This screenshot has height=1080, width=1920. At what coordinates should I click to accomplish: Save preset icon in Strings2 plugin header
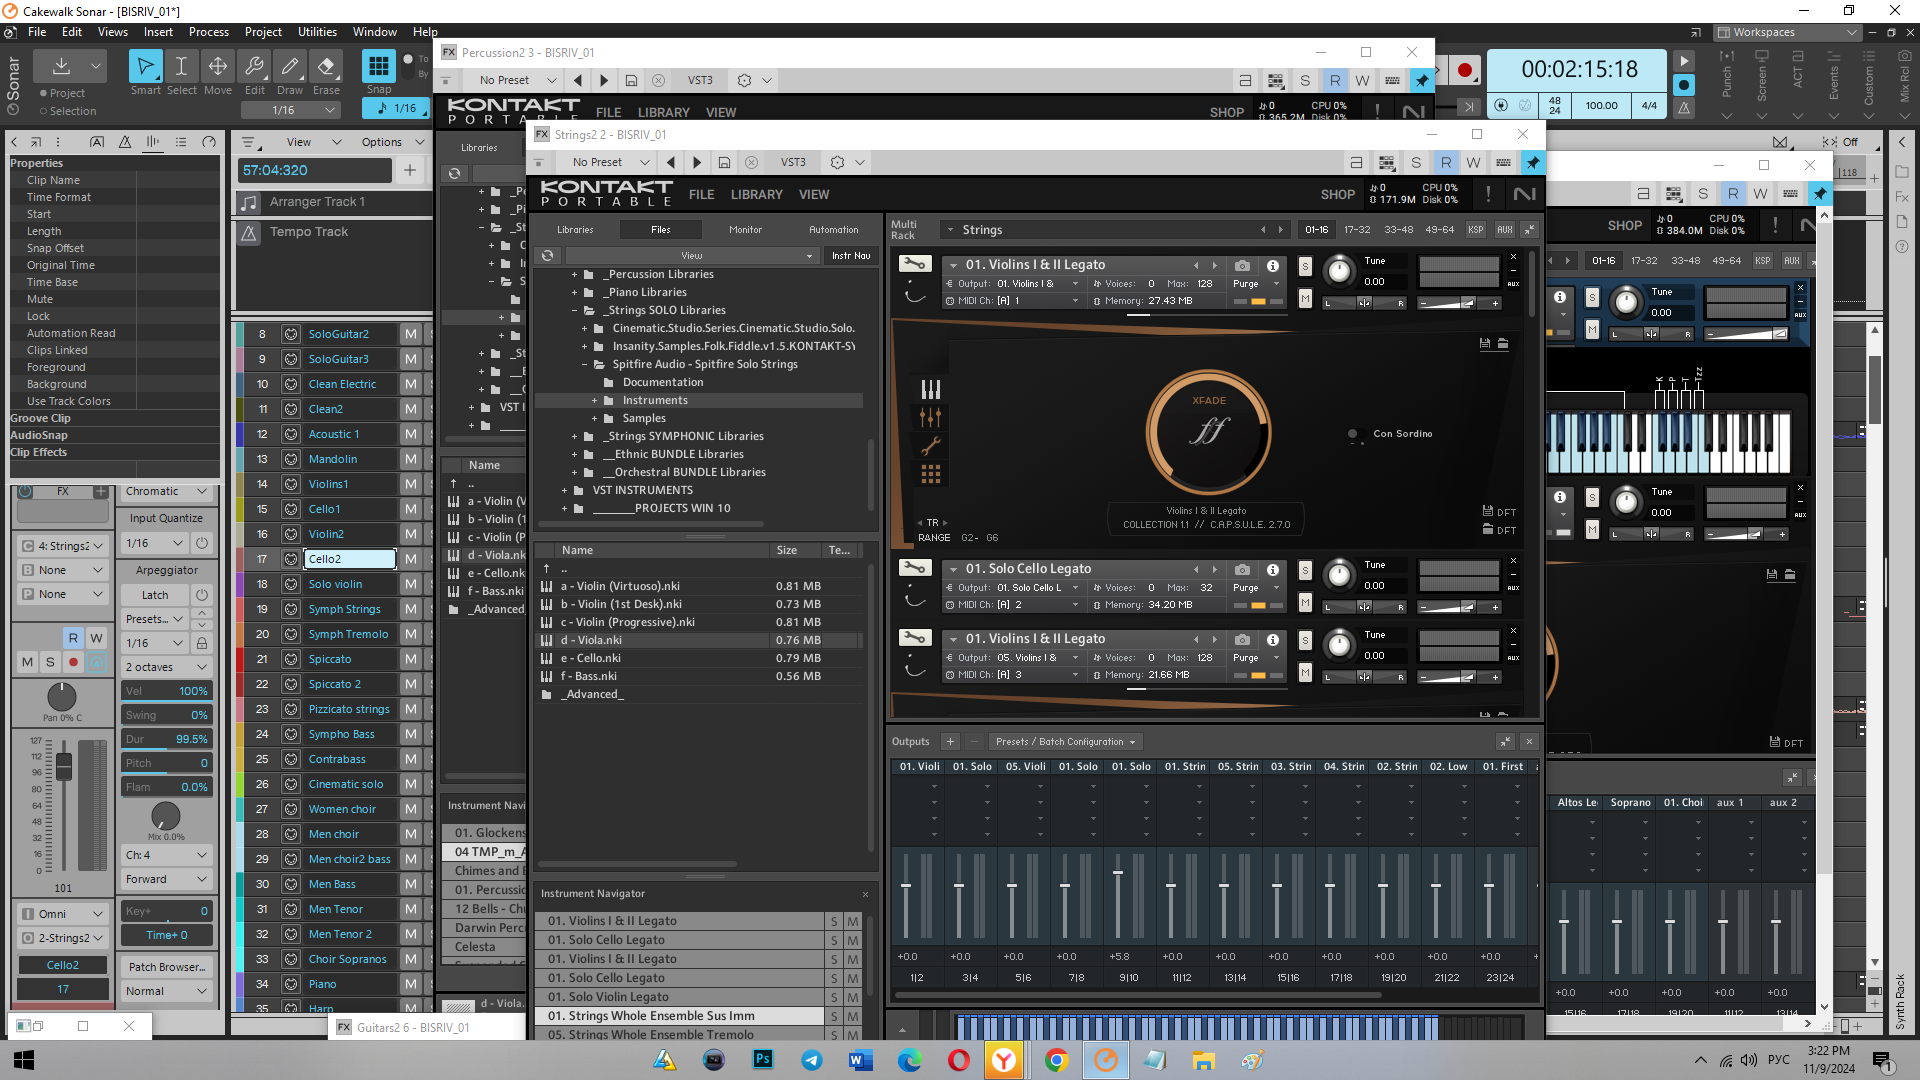click(x=724, y=162)
